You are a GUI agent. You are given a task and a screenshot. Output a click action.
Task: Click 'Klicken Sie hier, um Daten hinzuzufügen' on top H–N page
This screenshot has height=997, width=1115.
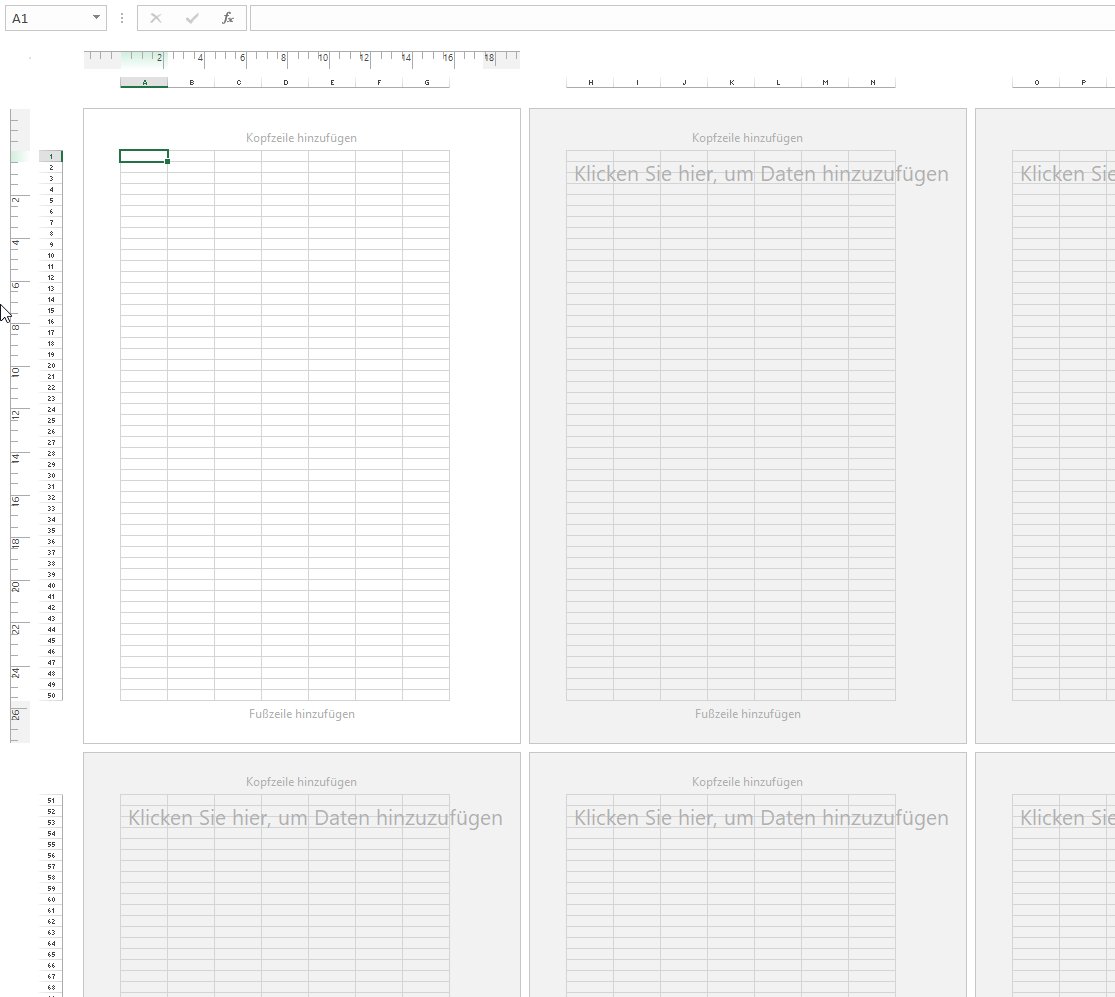point(761,174)
